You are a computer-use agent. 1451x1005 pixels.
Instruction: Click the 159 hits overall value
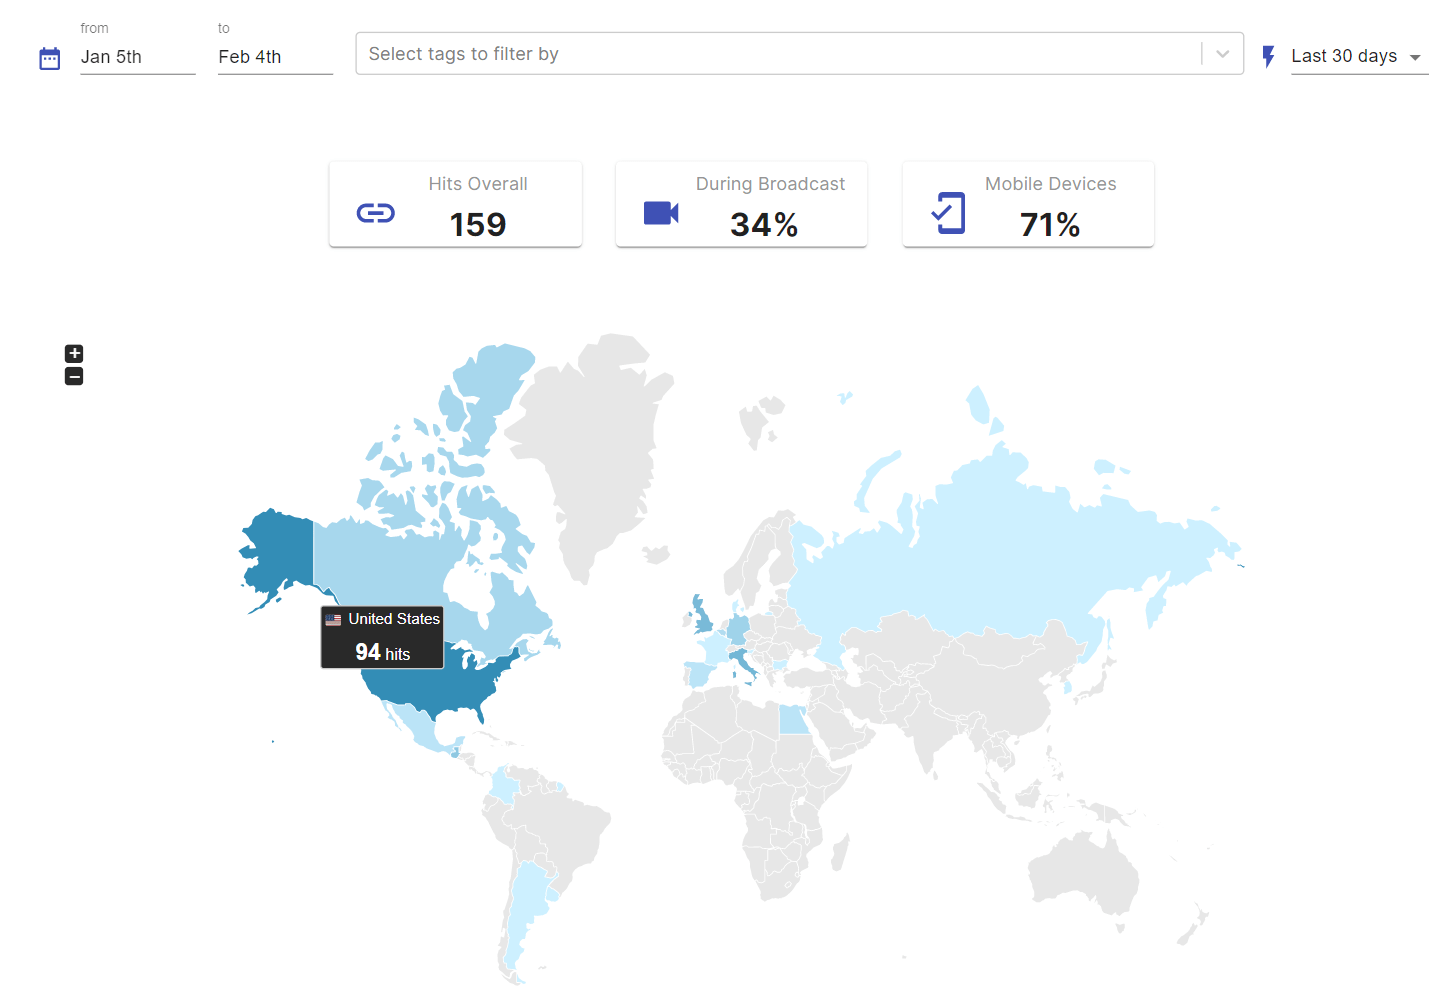pyautogui.click(x=478, y=225)
